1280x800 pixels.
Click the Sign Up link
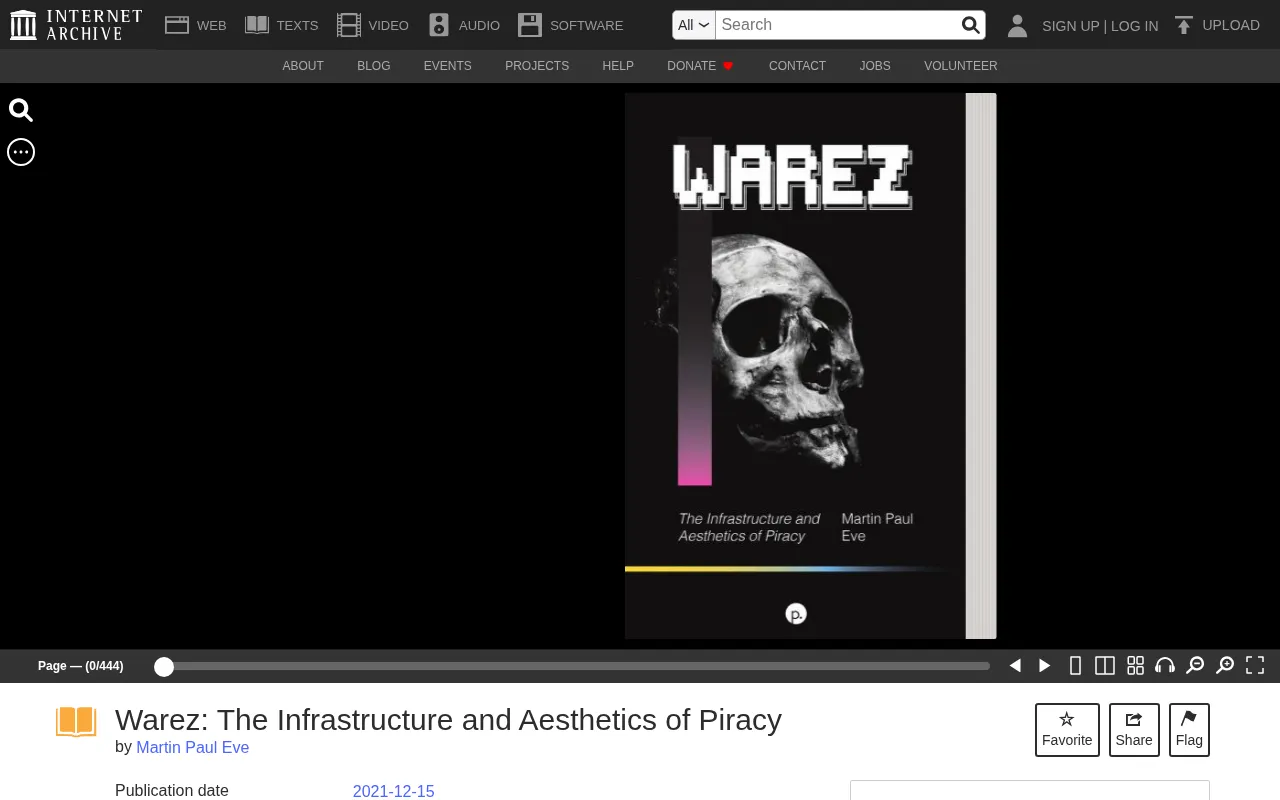1070,26
